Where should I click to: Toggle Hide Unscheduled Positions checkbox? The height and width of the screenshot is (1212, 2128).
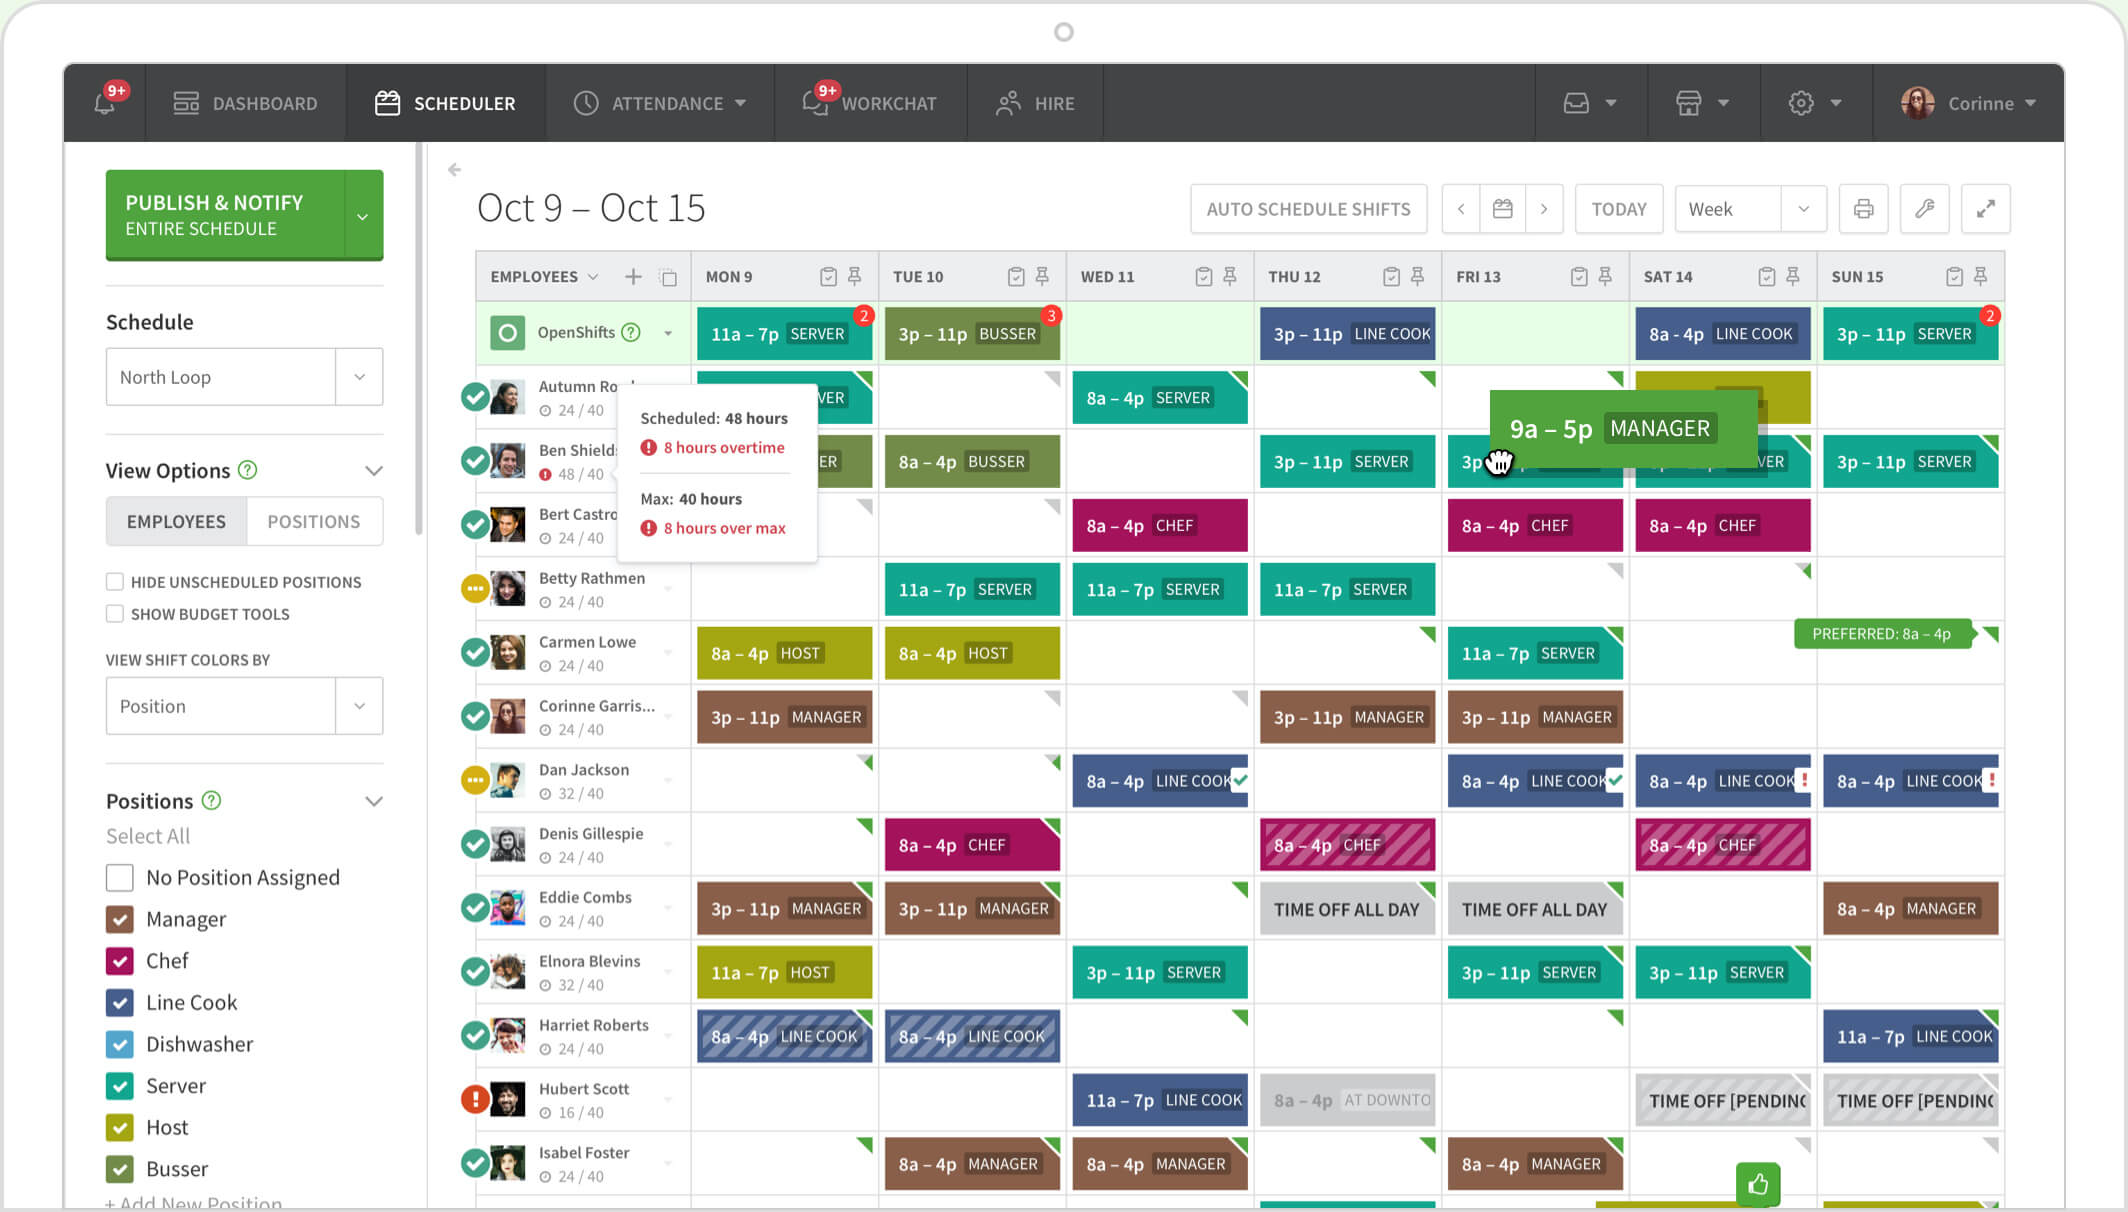click(114, 580)
